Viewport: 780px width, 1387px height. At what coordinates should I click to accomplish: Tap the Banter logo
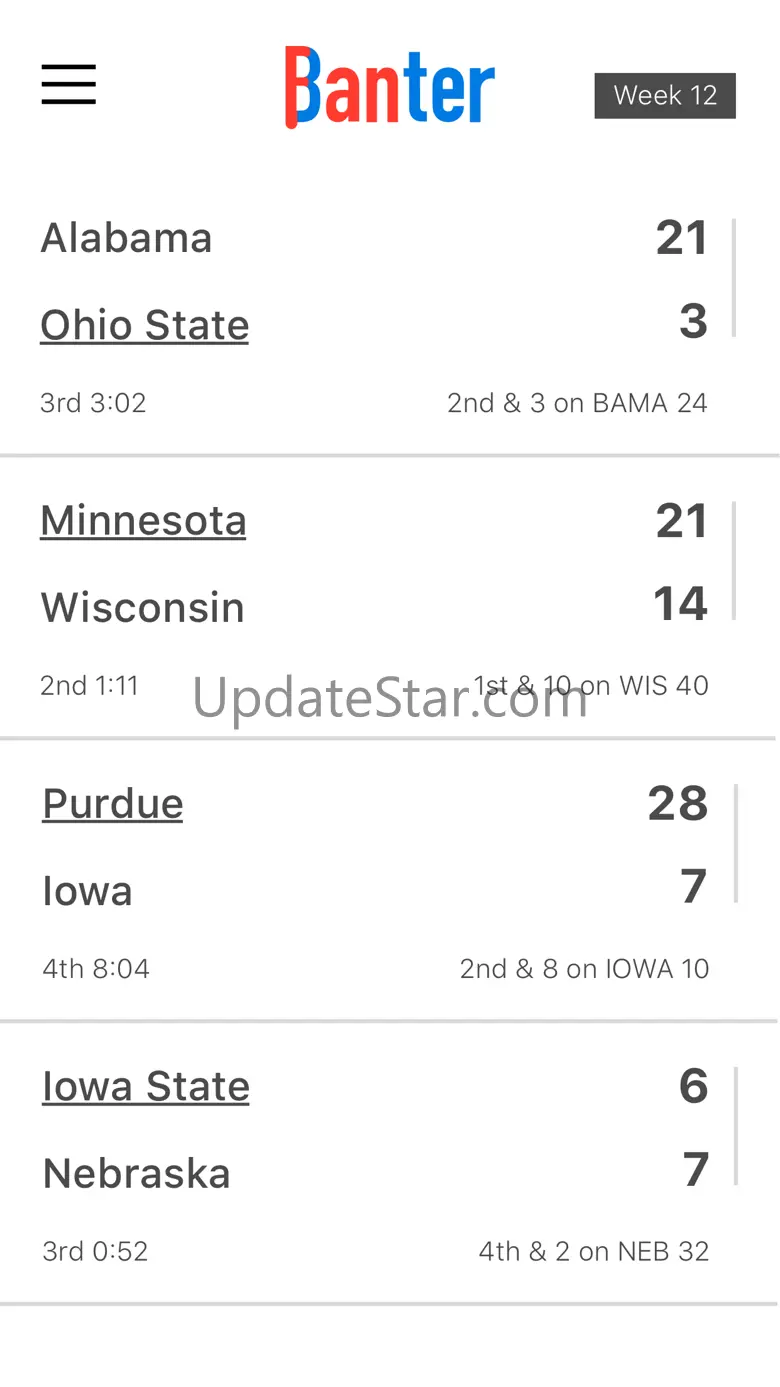[x=390, y=87]
